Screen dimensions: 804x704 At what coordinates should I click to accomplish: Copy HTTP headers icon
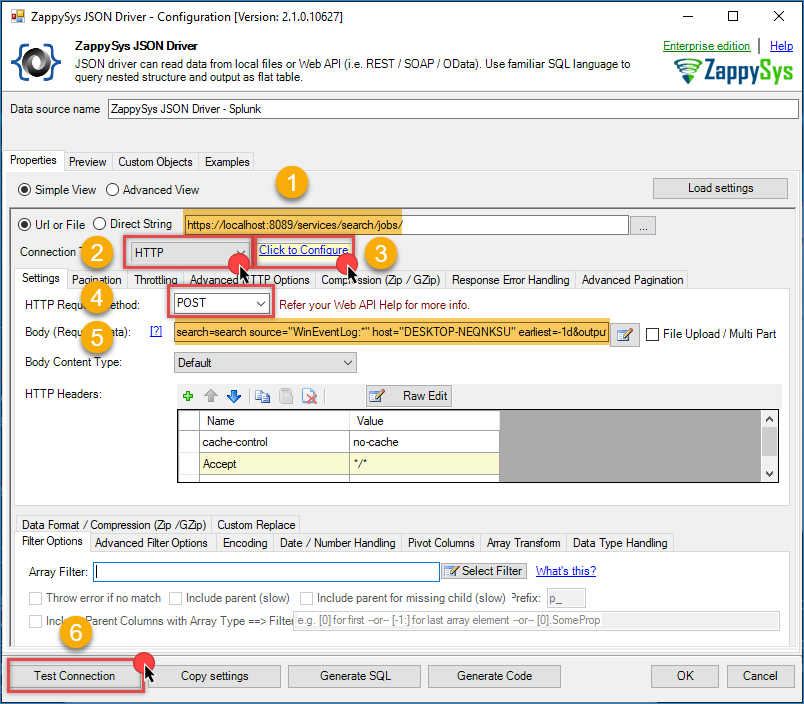pos(263,396)
